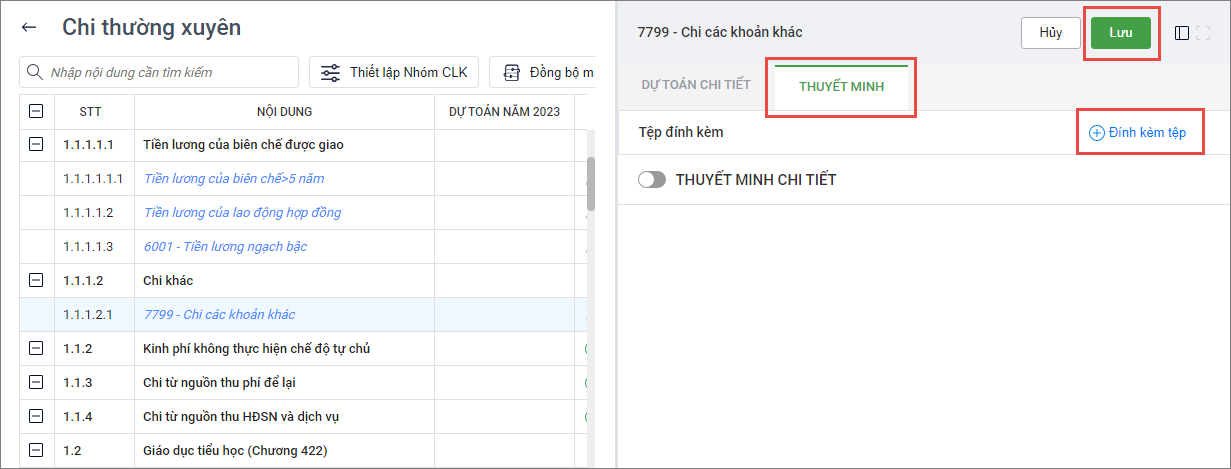Click the fullscreen expand icon
The image size is (1231, 469).
click(1203, 33)
